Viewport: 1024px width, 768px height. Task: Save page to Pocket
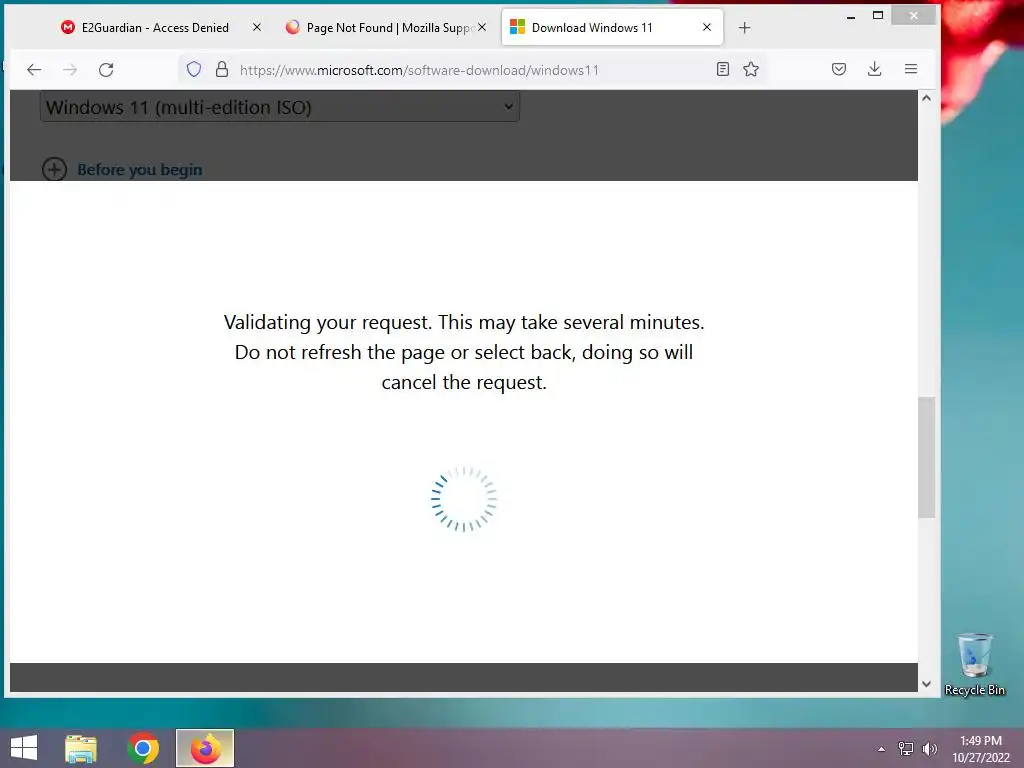(839, 69)
